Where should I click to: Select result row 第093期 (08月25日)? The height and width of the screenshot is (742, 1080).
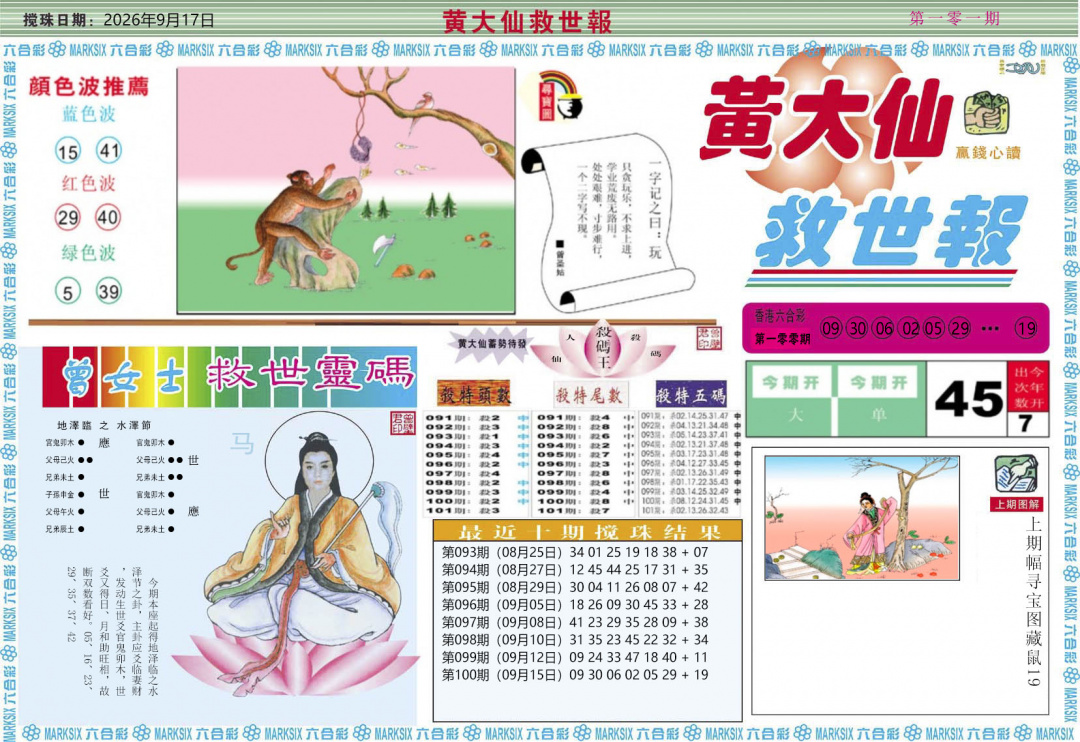(x=575, y=552)
